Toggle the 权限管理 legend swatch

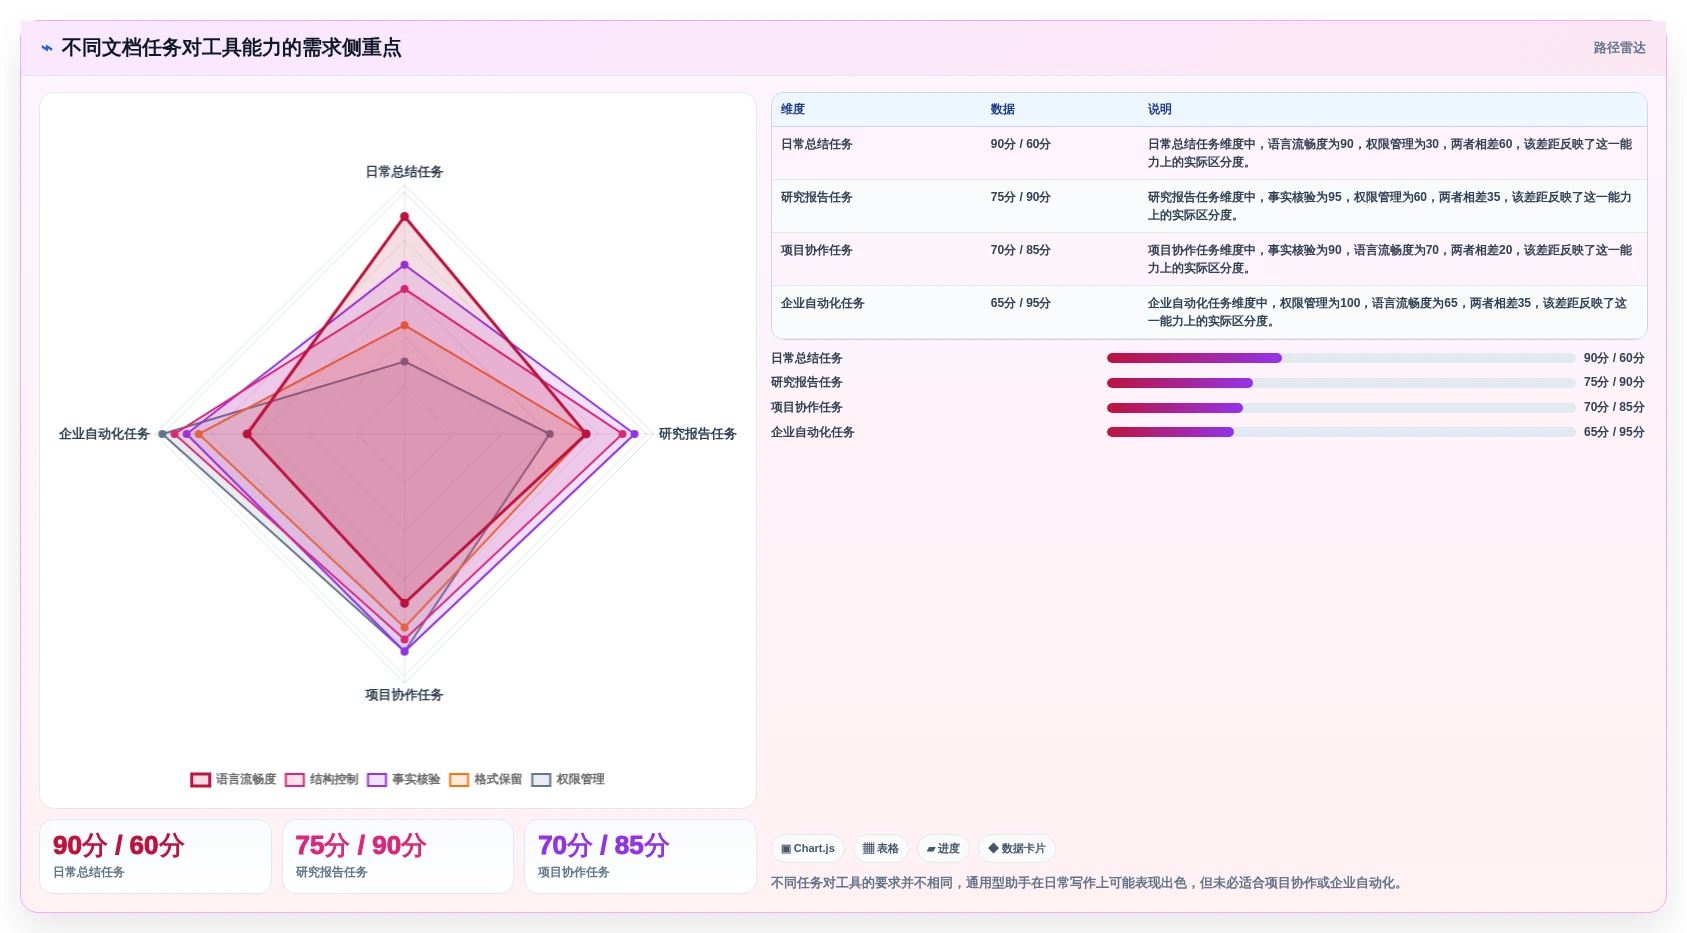(541, 780)
